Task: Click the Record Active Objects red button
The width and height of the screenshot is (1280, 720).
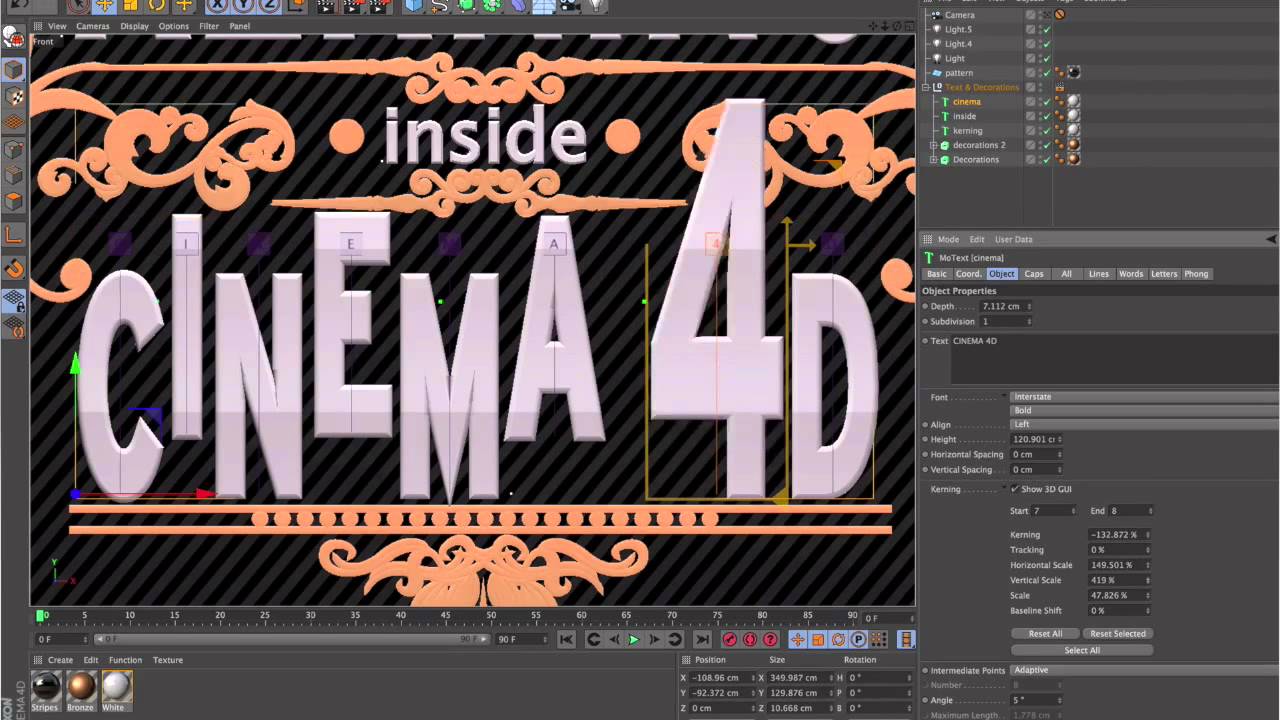Action: coord(729,640)
